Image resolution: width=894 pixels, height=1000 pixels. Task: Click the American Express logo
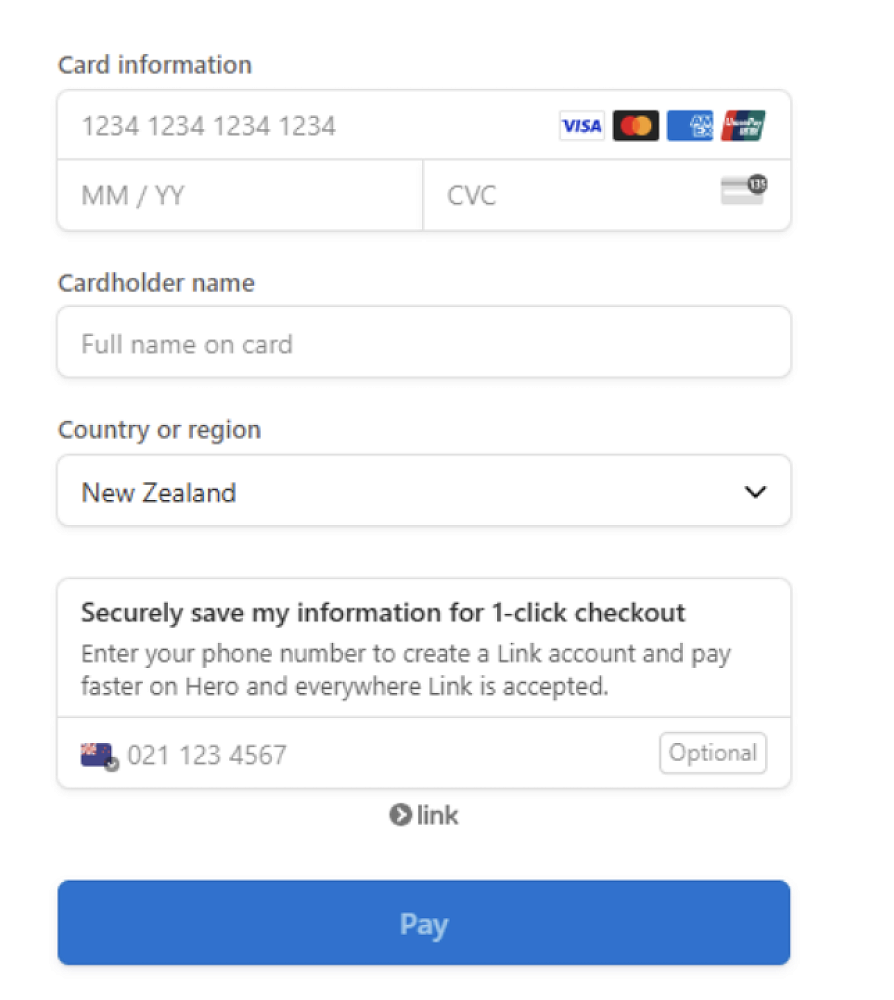click(x=690, y=126)
